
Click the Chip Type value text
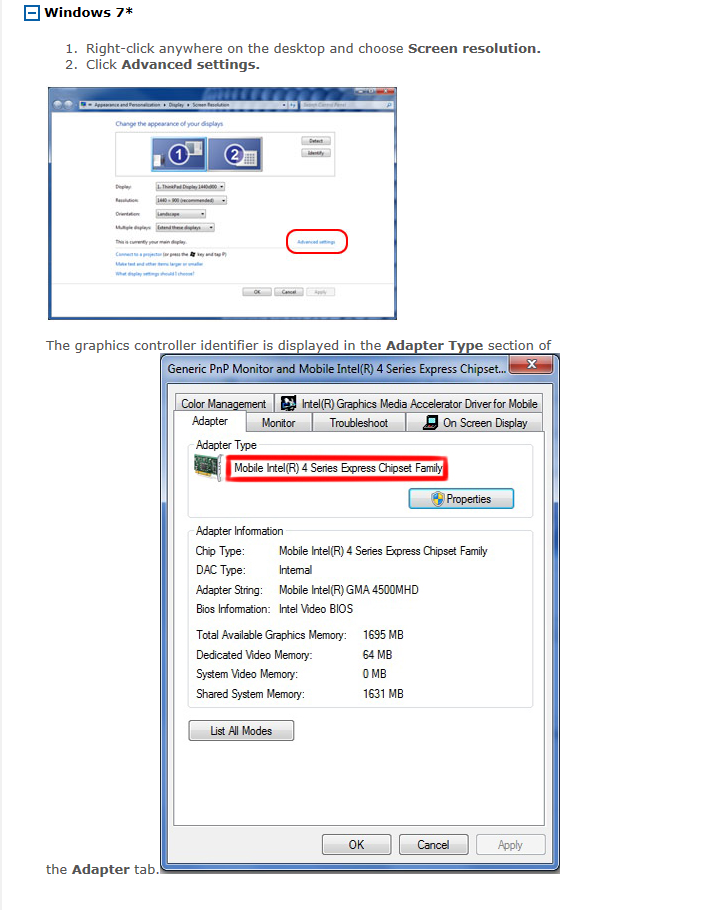383,551
